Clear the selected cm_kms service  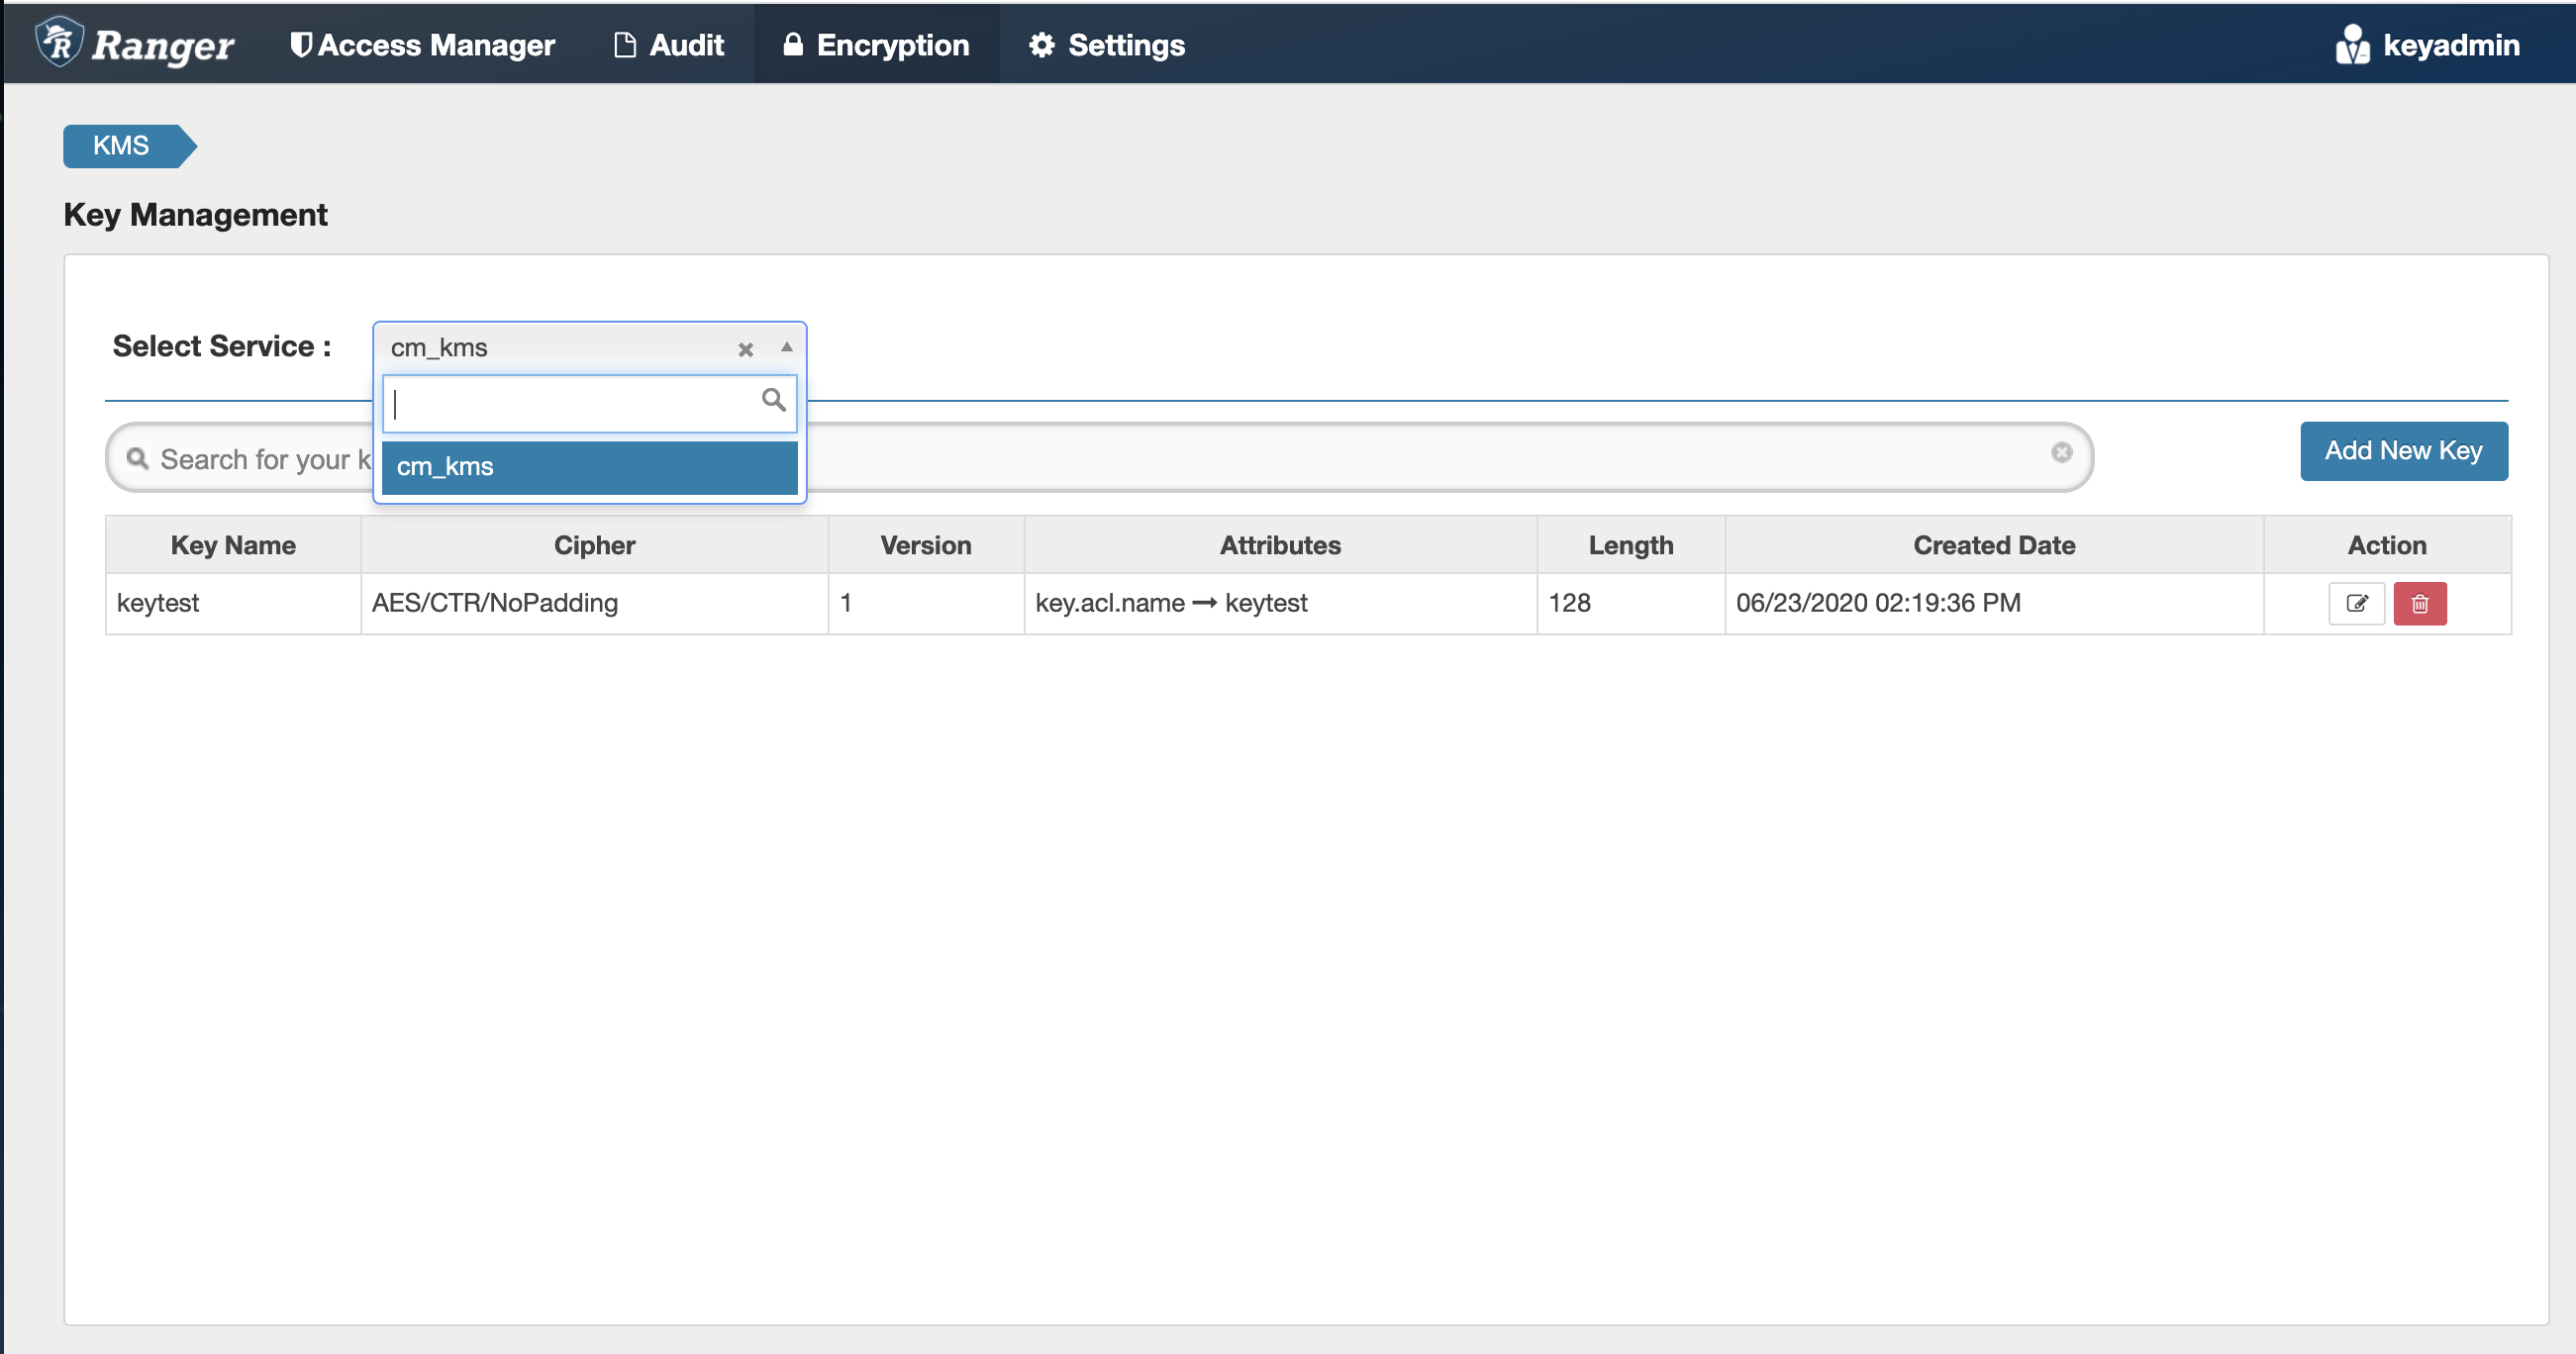[x=745, y=349]
